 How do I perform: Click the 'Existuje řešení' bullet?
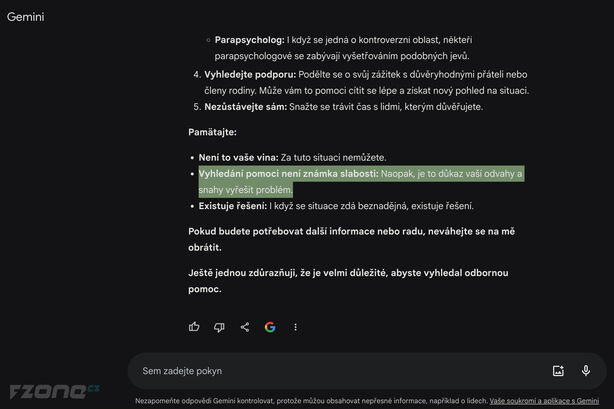click(x=232, y=206)
